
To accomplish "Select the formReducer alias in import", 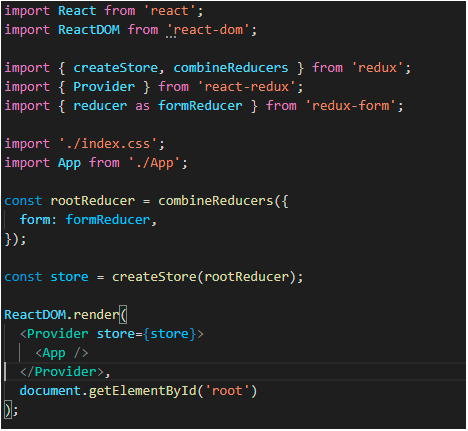I will pyautogui.click(x=200, y=106).
